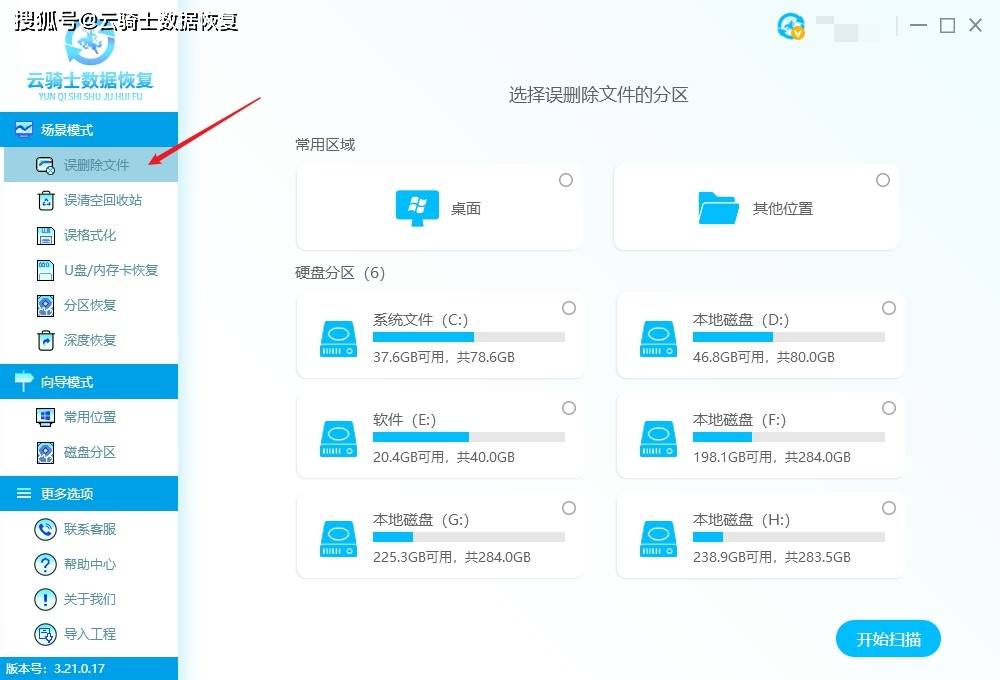Click the 导入工程 label
Image resolution: width=1000 pixels, height=680 pixels.
tap(90, 634)
